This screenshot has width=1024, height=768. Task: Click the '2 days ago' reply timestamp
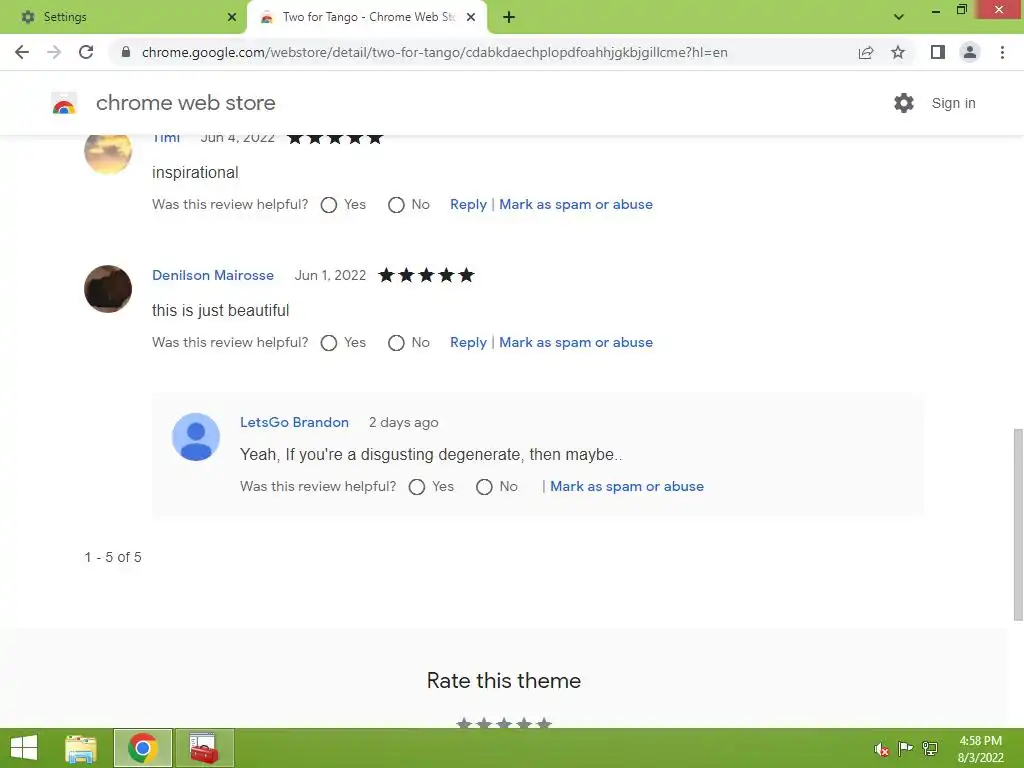404,423
